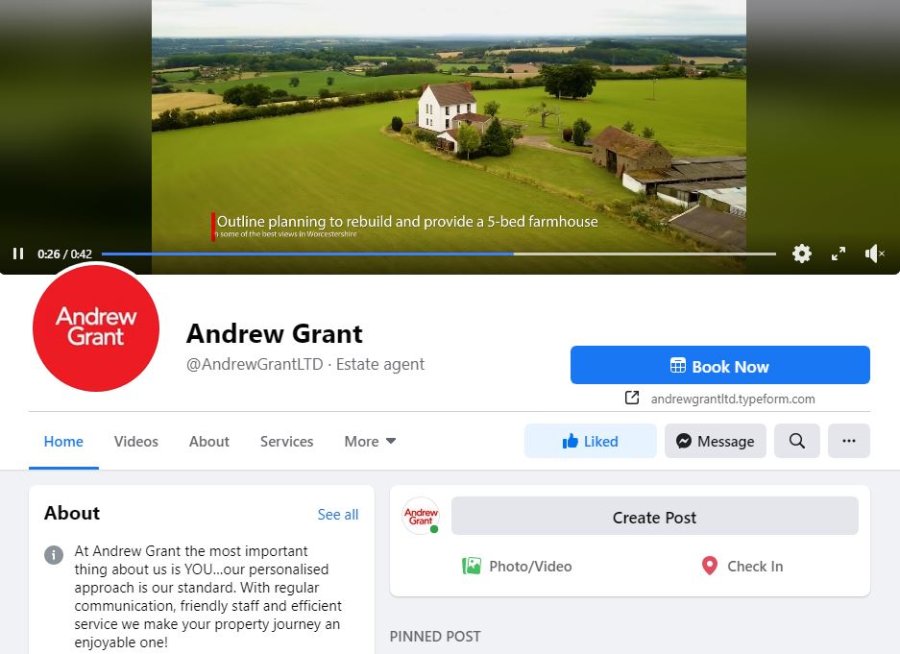Expand the More tab dropdown
This screenshot has height=654, width=900.
pos(370,442)
